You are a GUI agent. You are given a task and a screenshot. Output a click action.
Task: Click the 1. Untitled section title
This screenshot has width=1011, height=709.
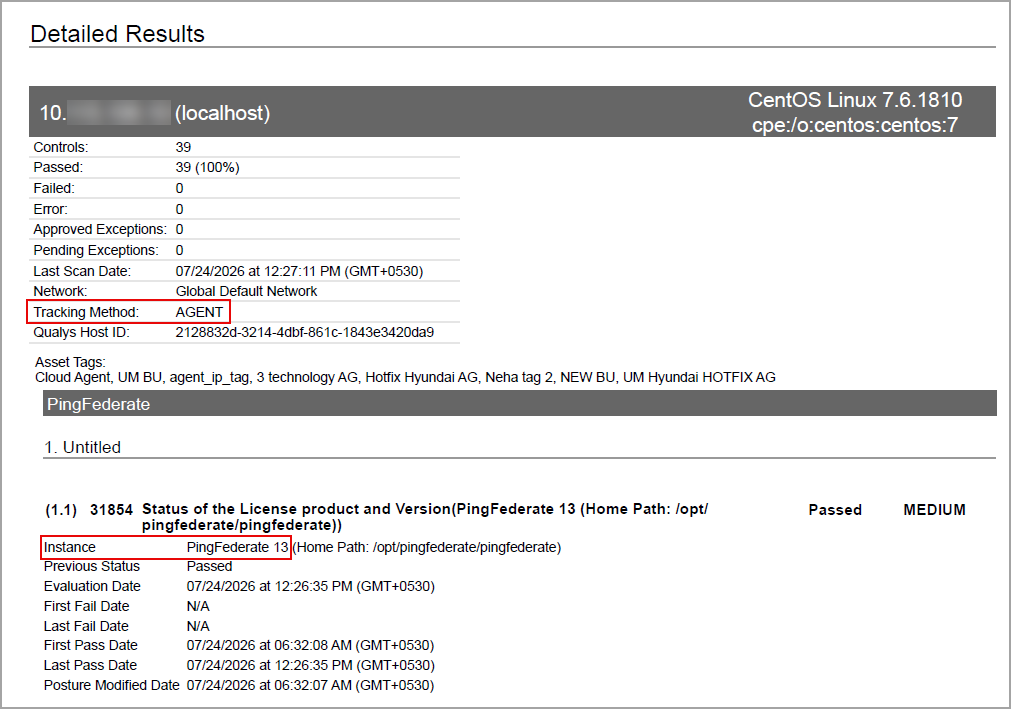pyautogui.click(x=83, y=447)
